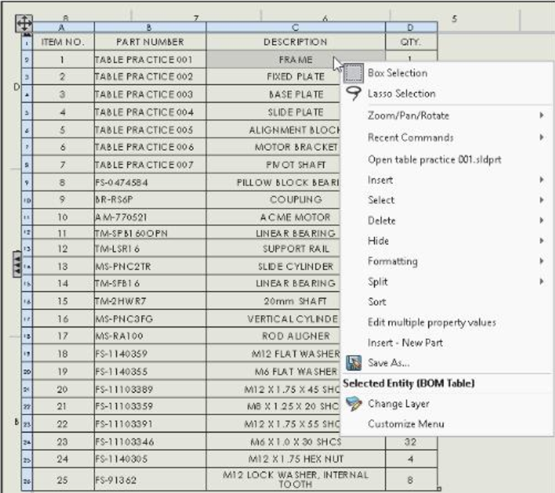Expand the Insert submenu arrow
Image resolution: width=555 pixels, height=493 pixels.
[x=542, y=180]
